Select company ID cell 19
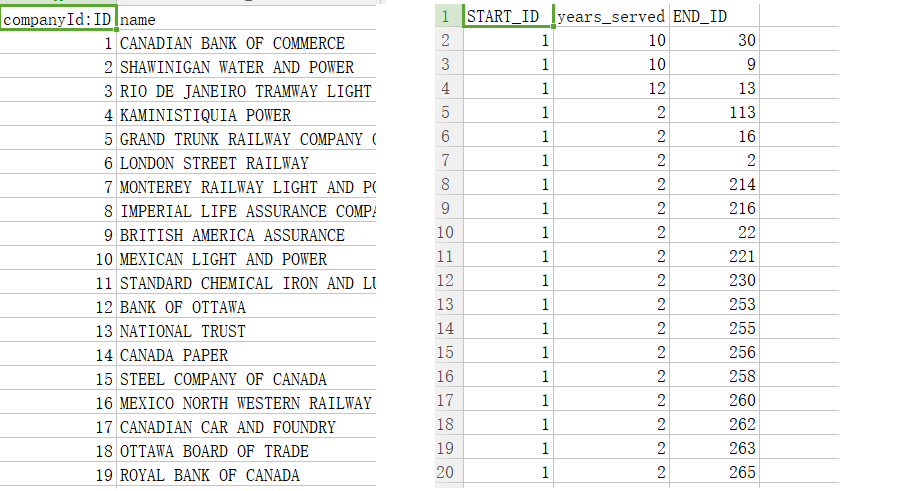 pyautogui.click(x=58, y=475)
